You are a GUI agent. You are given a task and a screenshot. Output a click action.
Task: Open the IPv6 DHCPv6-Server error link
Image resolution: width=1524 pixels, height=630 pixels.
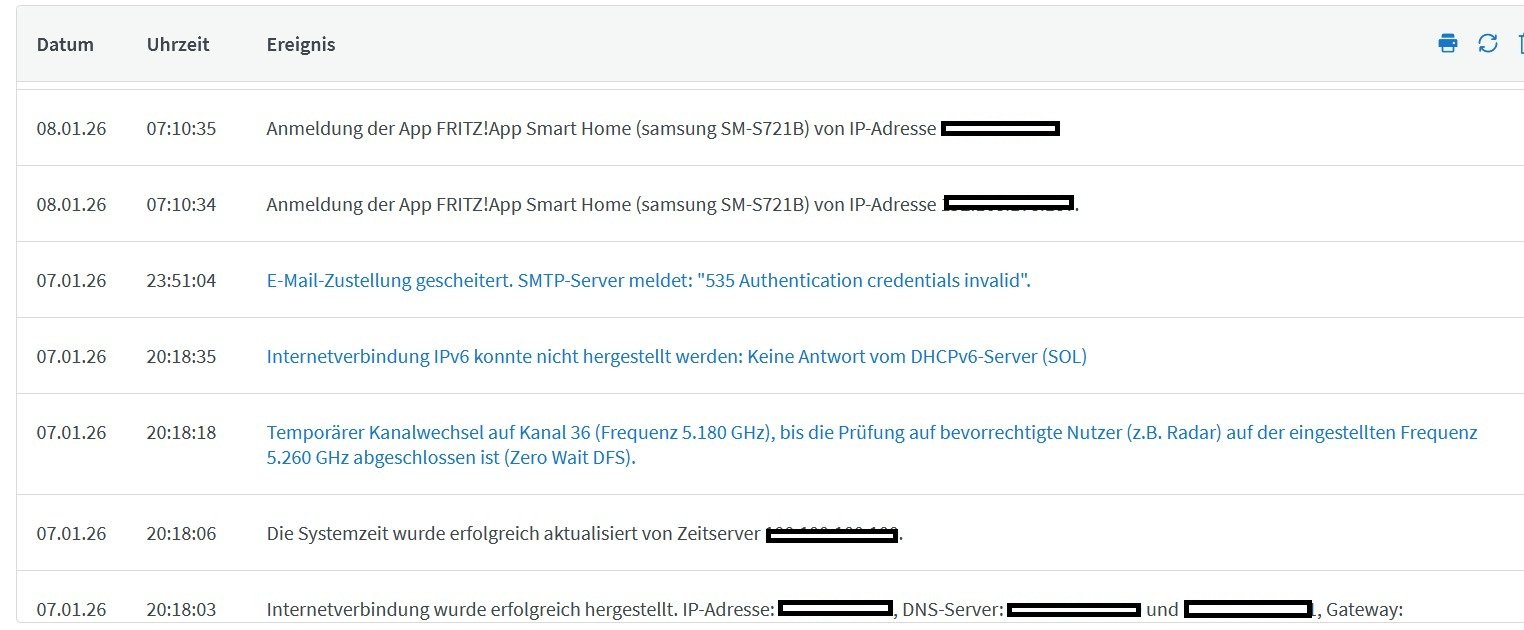tap(676, 357)
